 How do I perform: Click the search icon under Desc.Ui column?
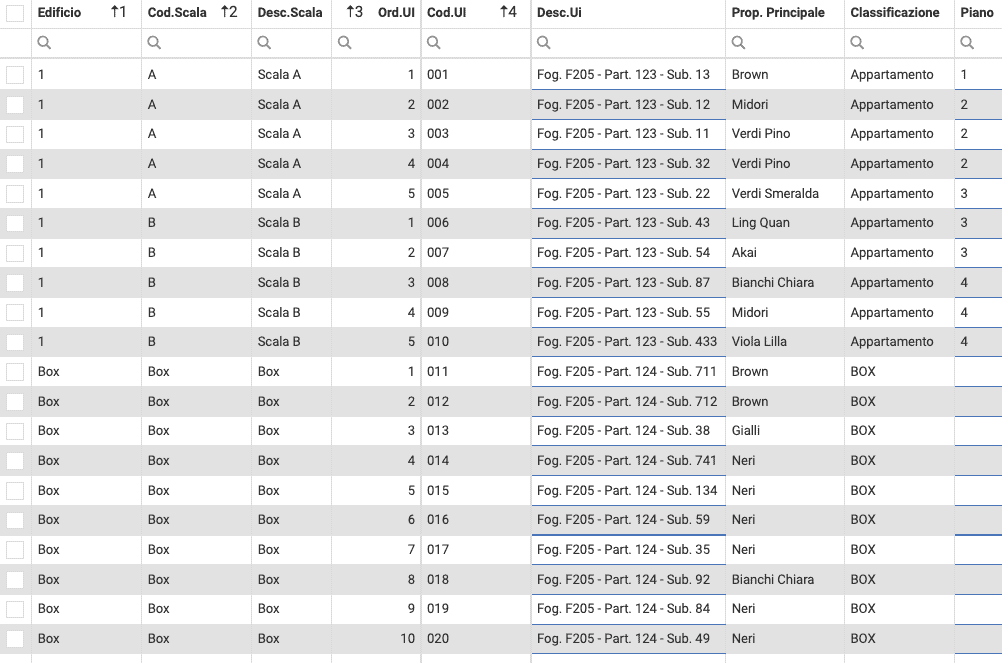click(x=543, y=43)
